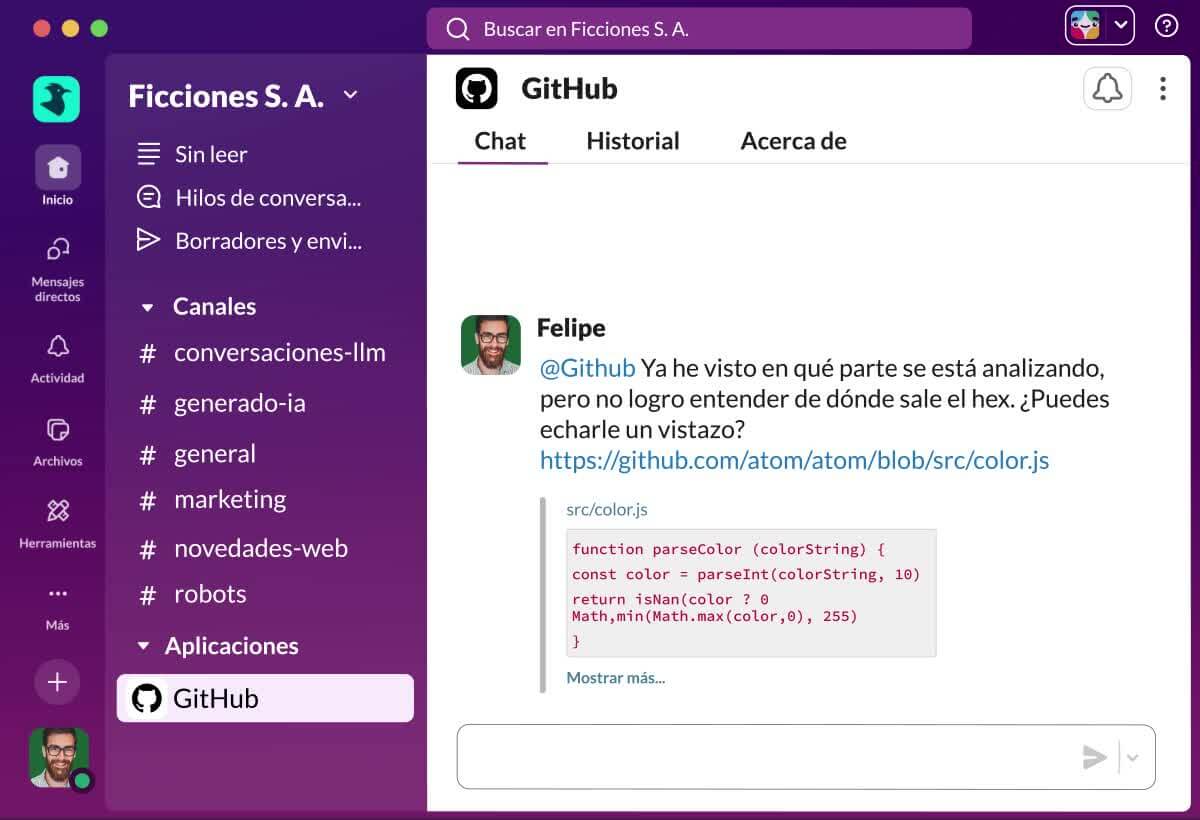Click the code snippet block
The height and width of the screenshot is (820, 1200).
click(x=751, y=593)
